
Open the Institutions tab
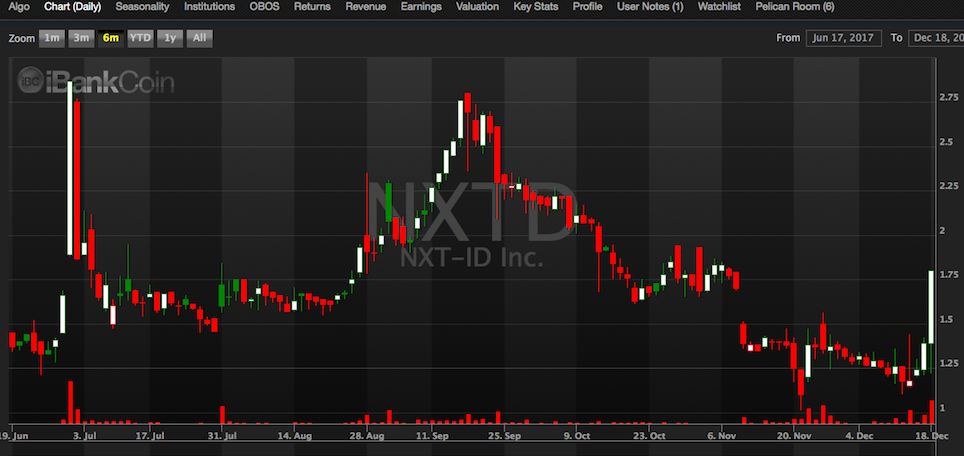tap(209, 7)
